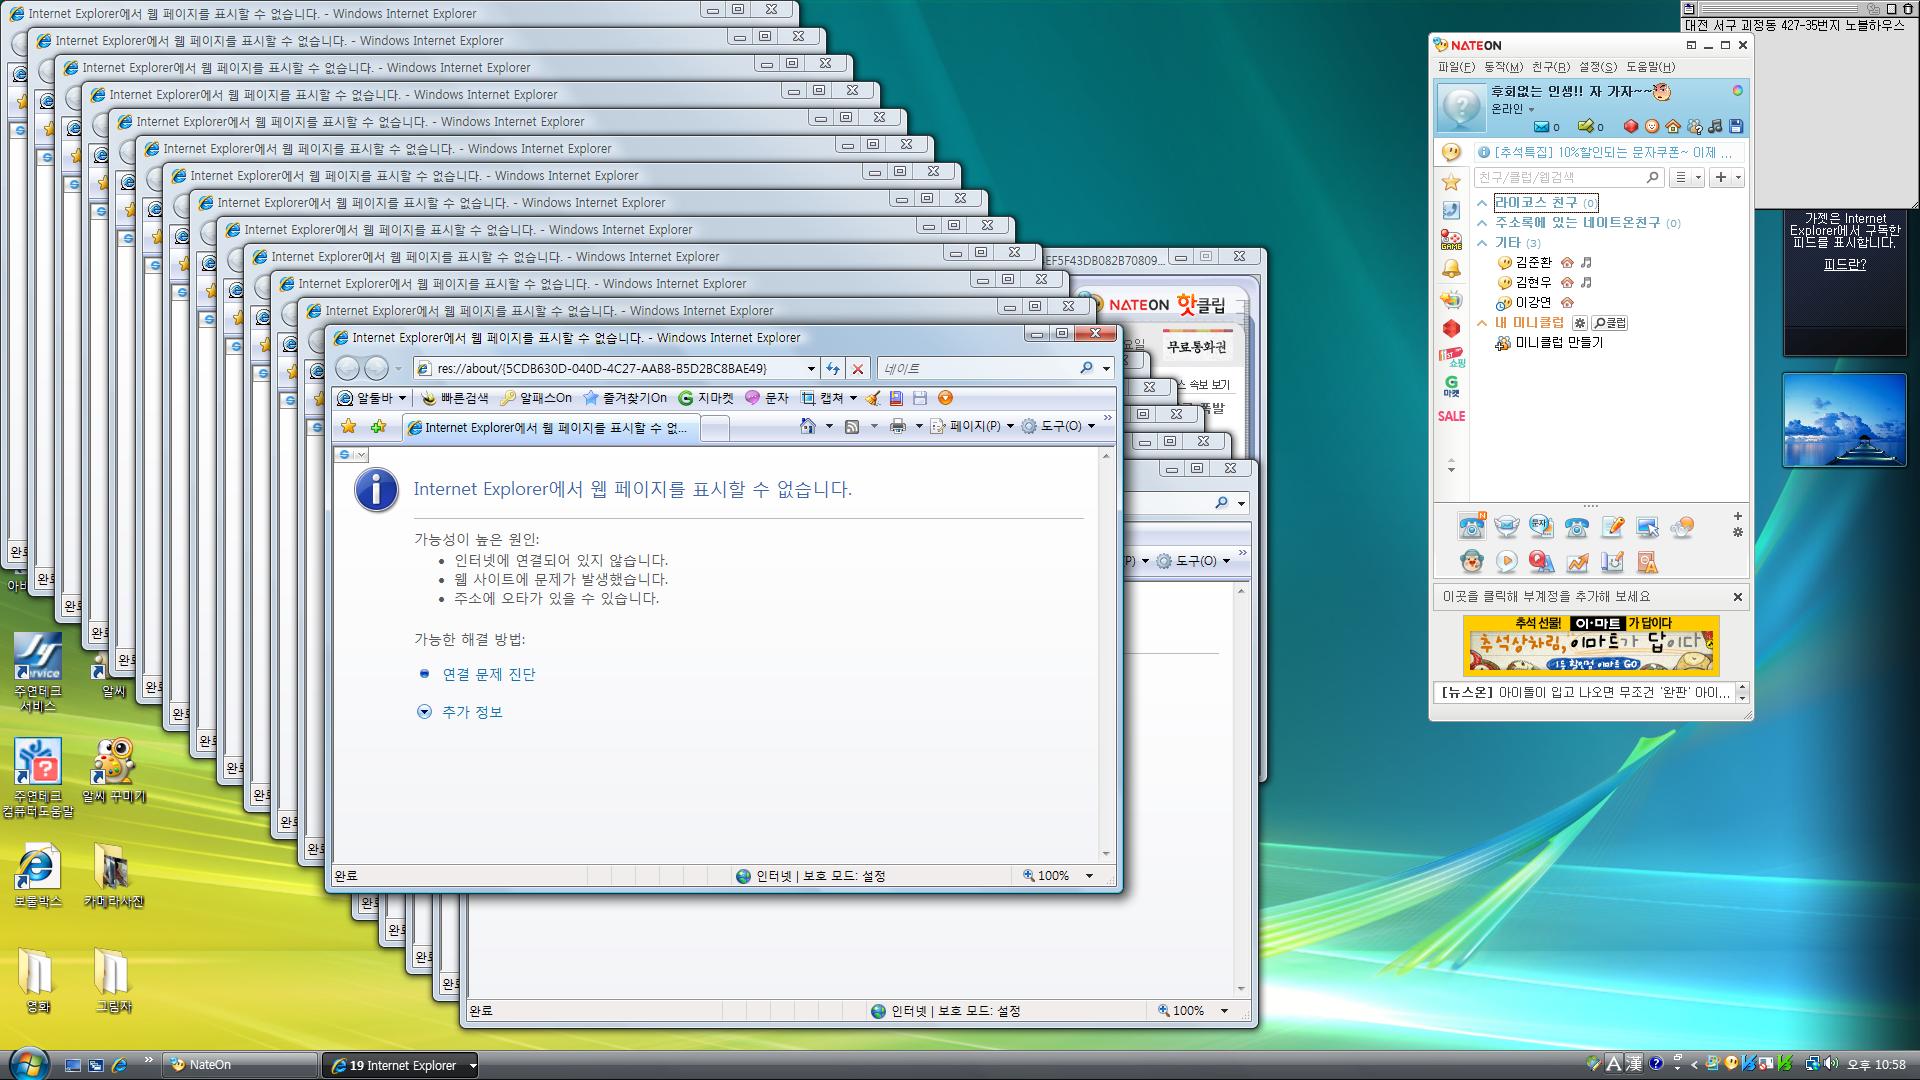Click the red notebook icon in ALToolbar

pos(896,398)
